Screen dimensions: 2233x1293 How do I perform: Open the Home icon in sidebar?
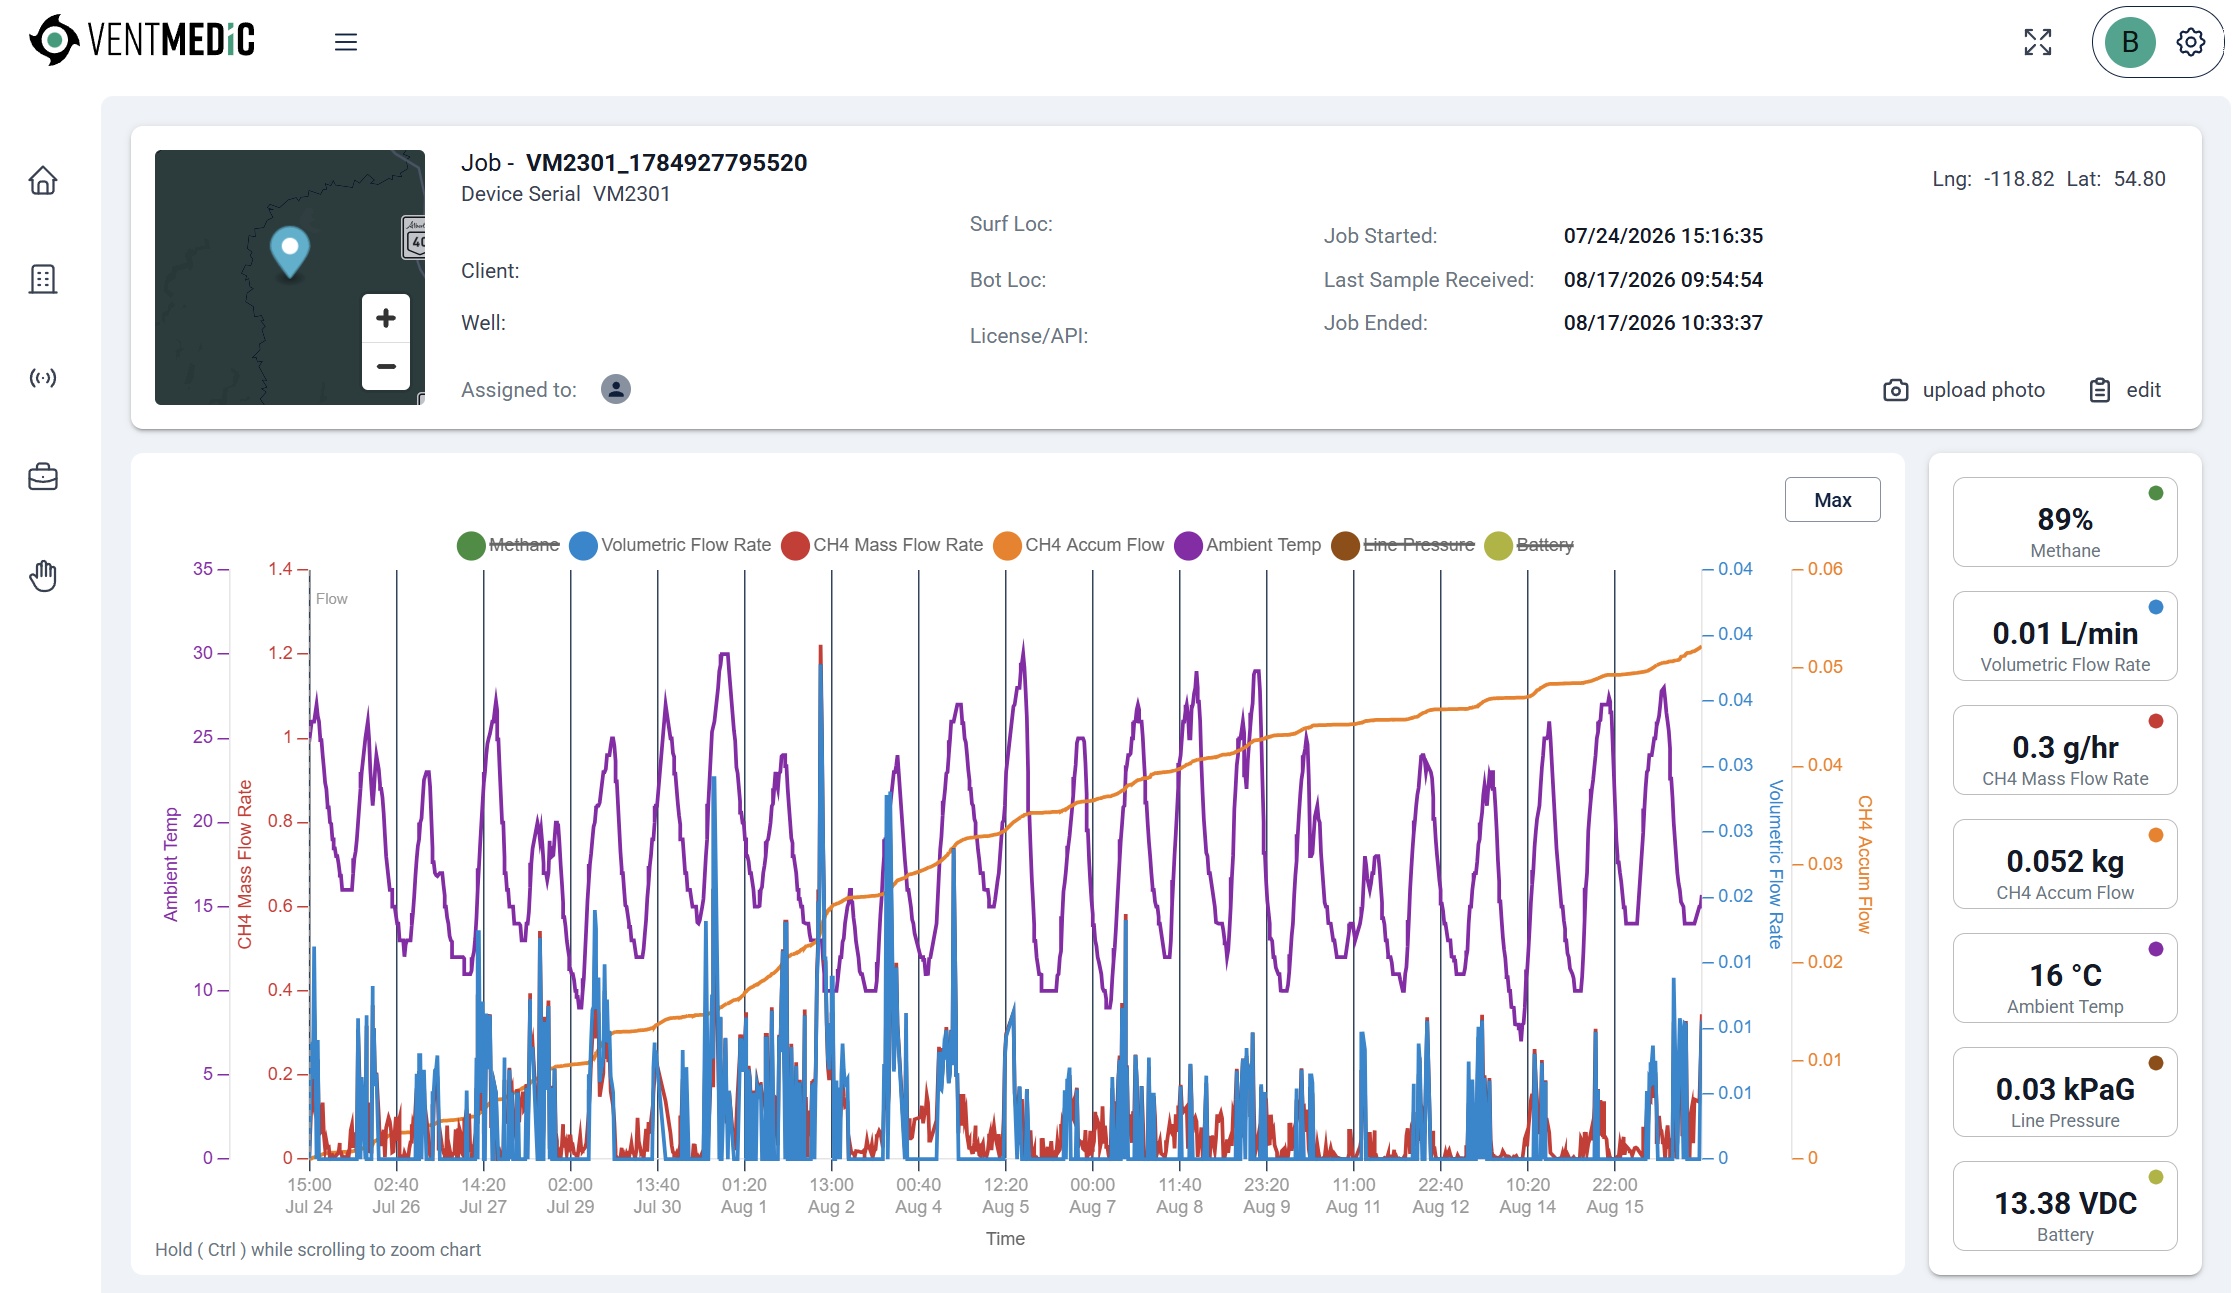[43, 181]
